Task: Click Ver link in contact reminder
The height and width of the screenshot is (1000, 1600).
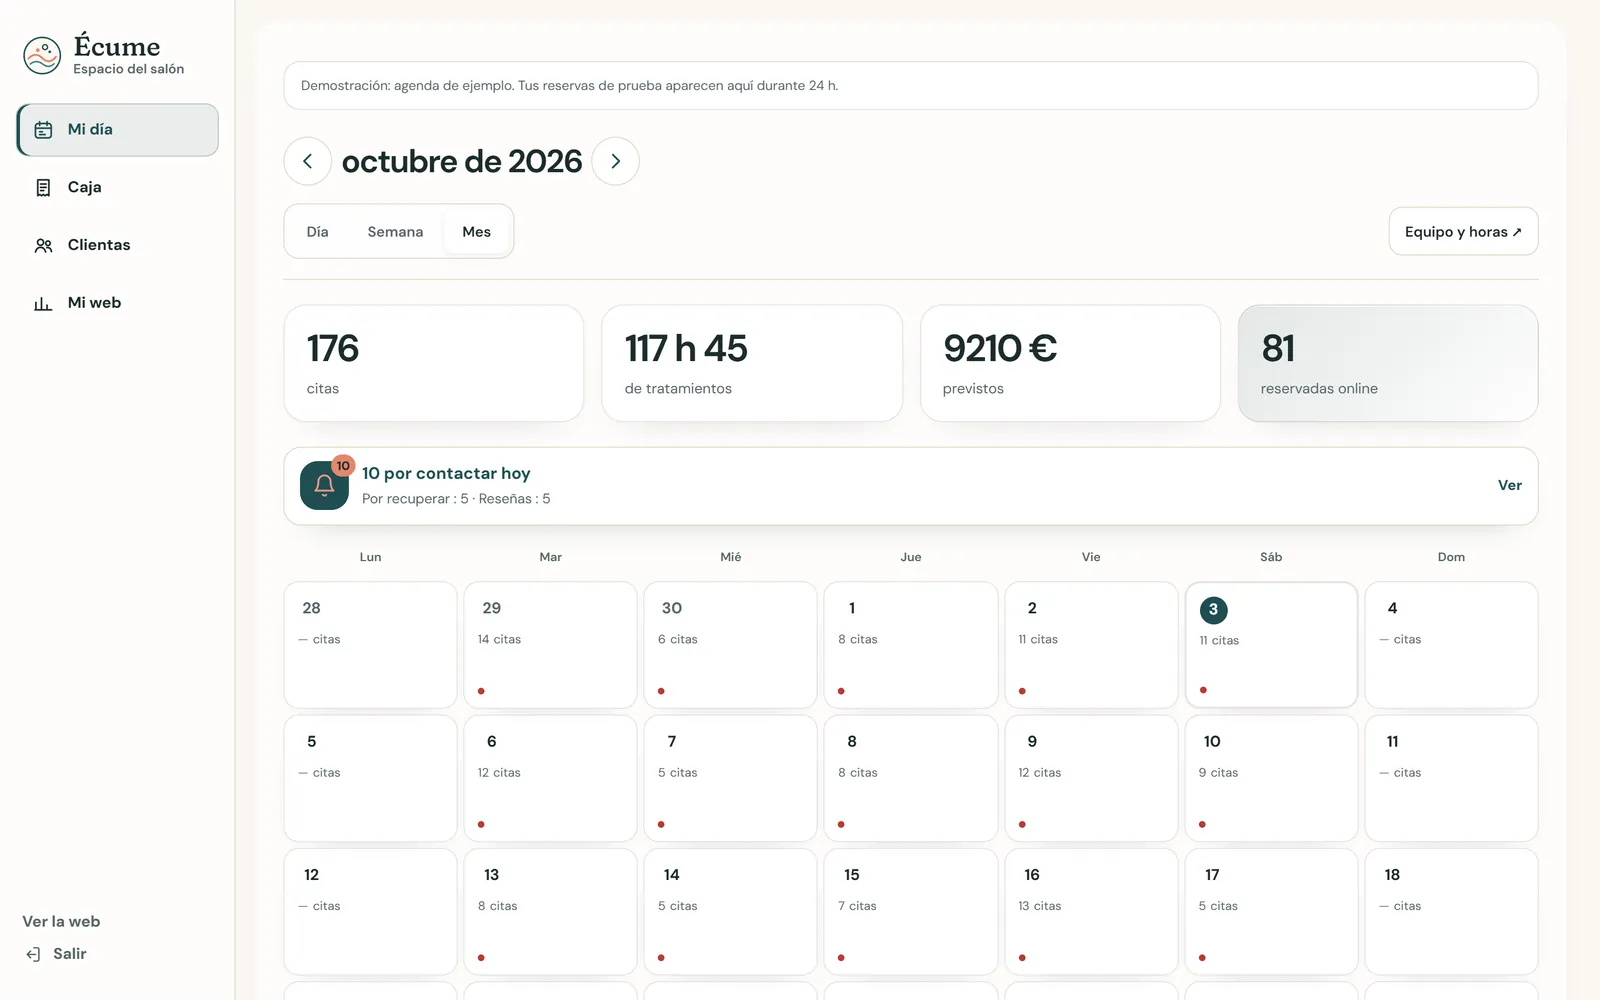Action: coord(1510,486)
